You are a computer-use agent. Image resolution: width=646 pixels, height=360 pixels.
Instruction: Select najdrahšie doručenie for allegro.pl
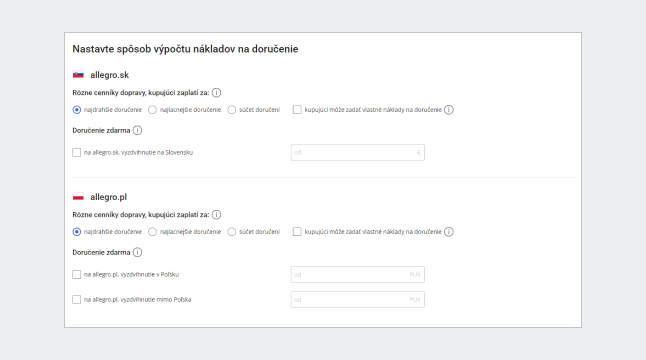click(x=77, y=232)
